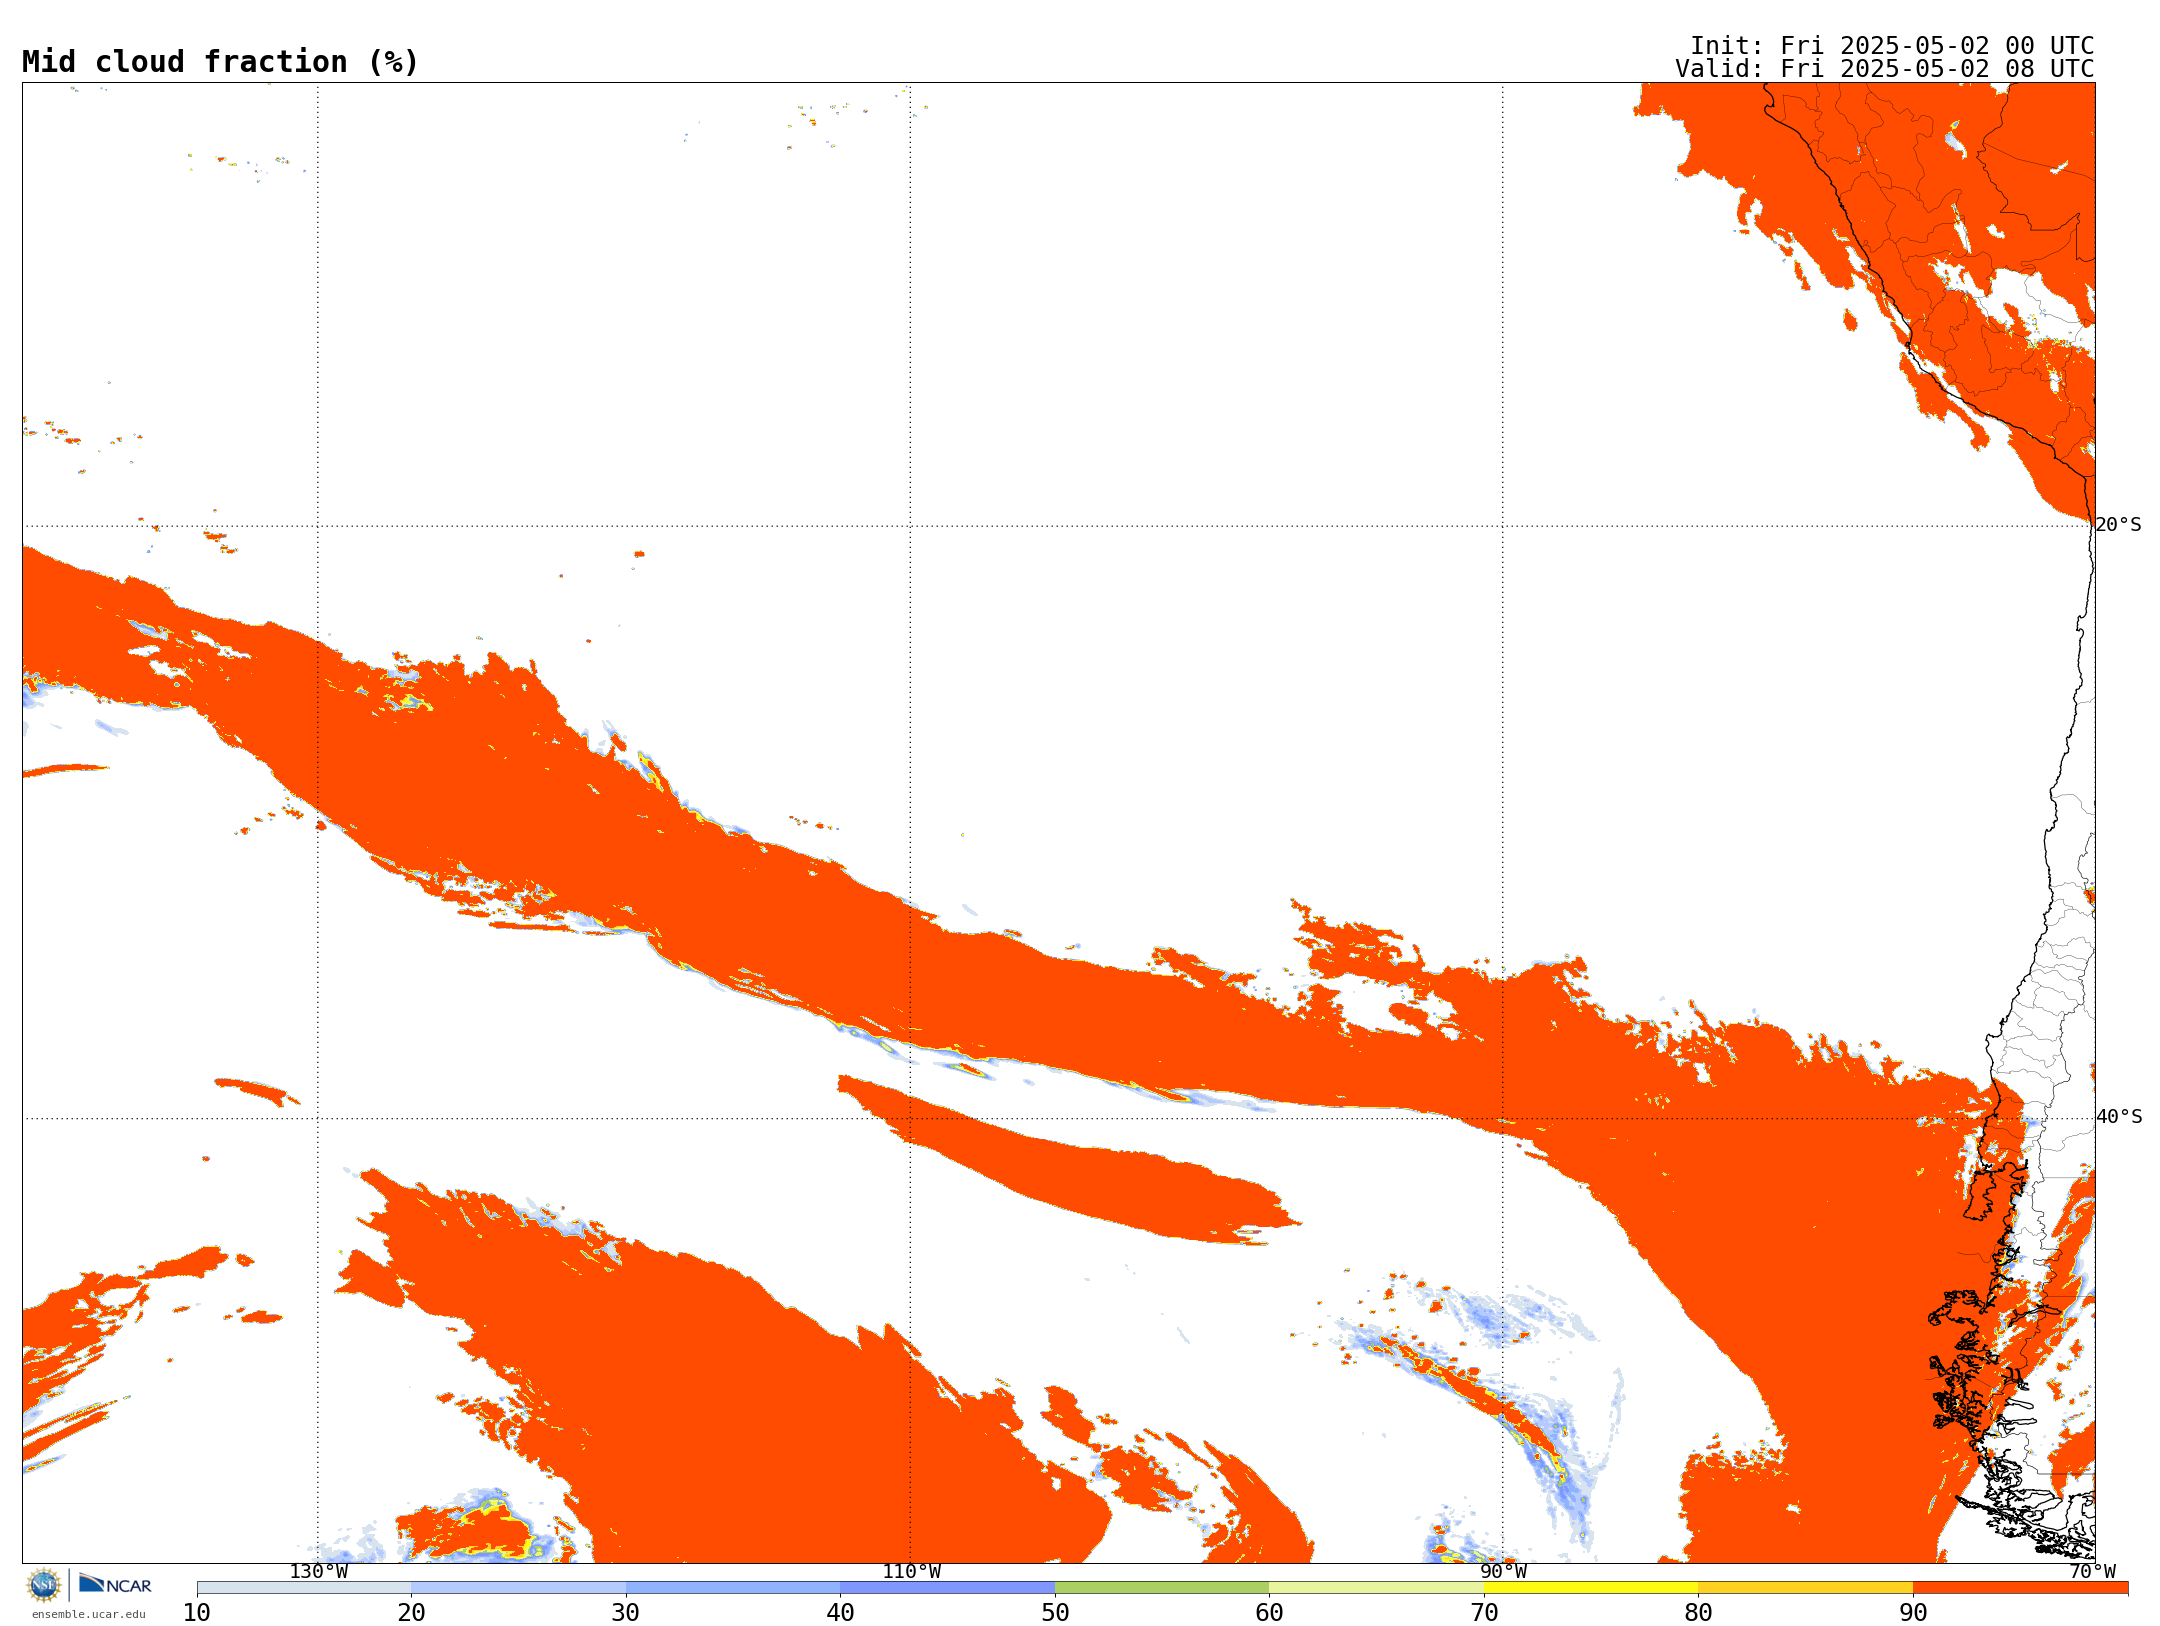Click the 20°S latitude label
Image resolution: width=2160 pixels, height=1626 pixels.
(x=2118, y=525)
